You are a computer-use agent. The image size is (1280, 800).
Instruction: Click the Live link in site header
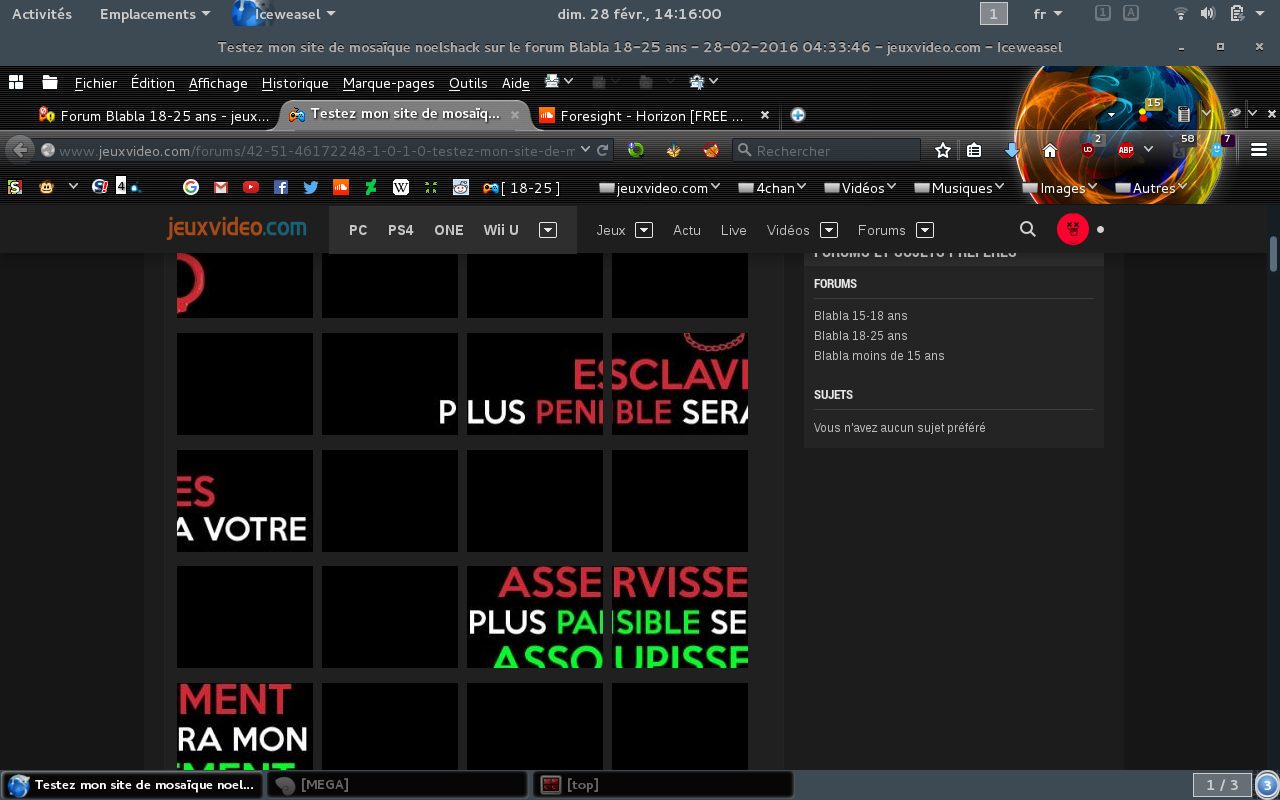click(x=734, y=229)
